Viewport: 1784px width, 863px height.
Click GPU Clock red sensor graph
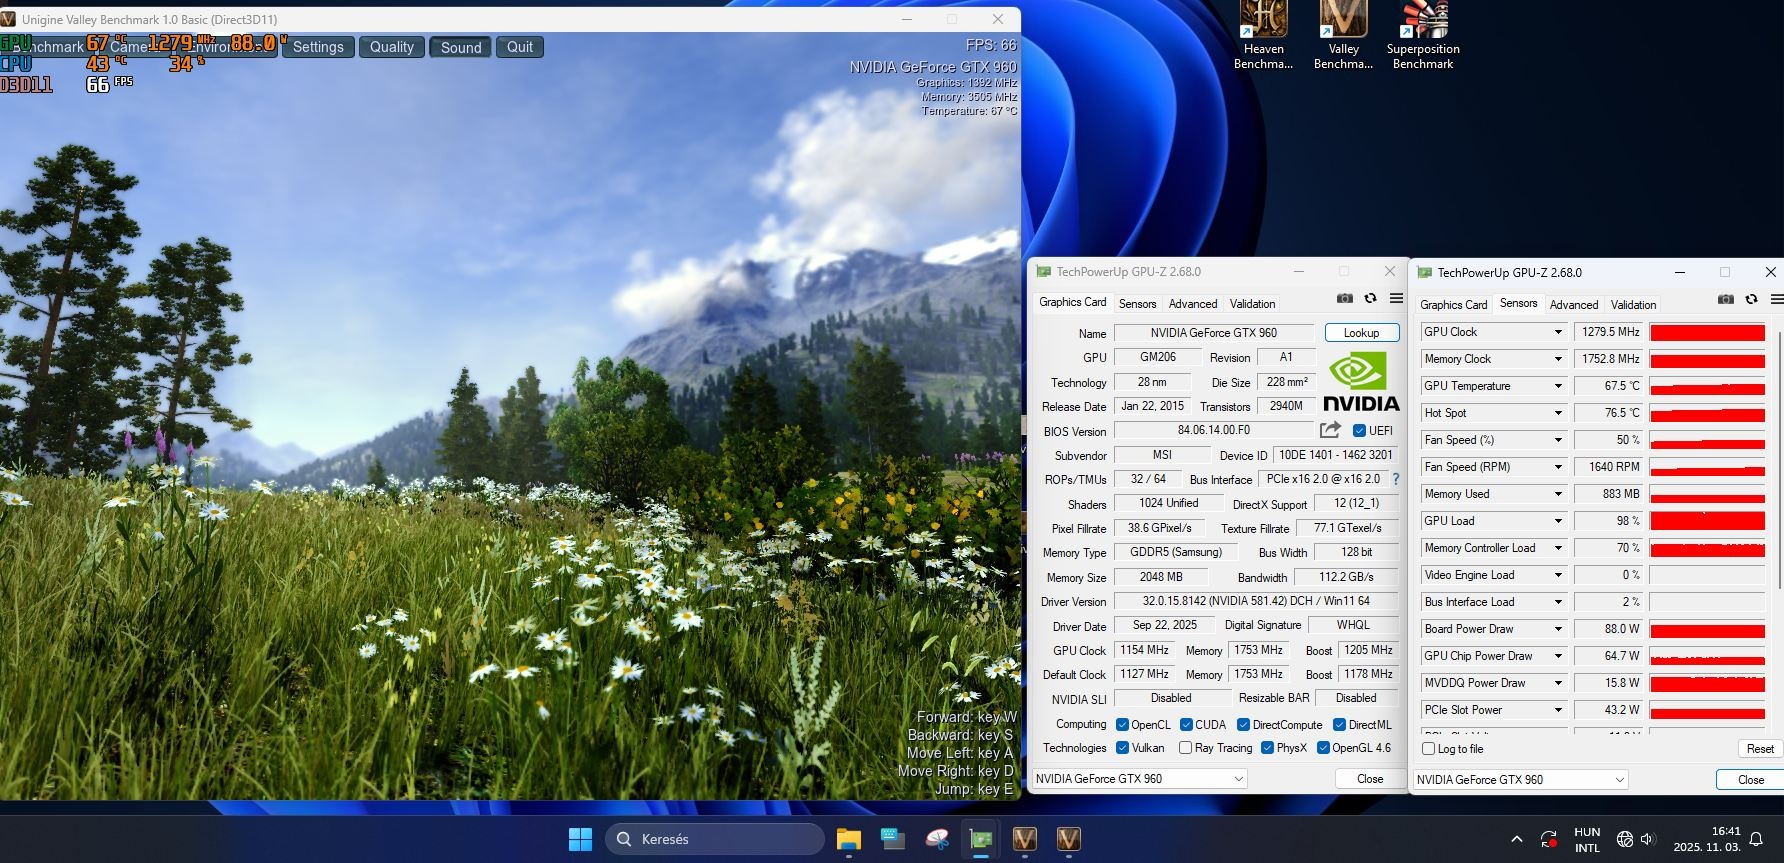click(x=1707, y=332)
